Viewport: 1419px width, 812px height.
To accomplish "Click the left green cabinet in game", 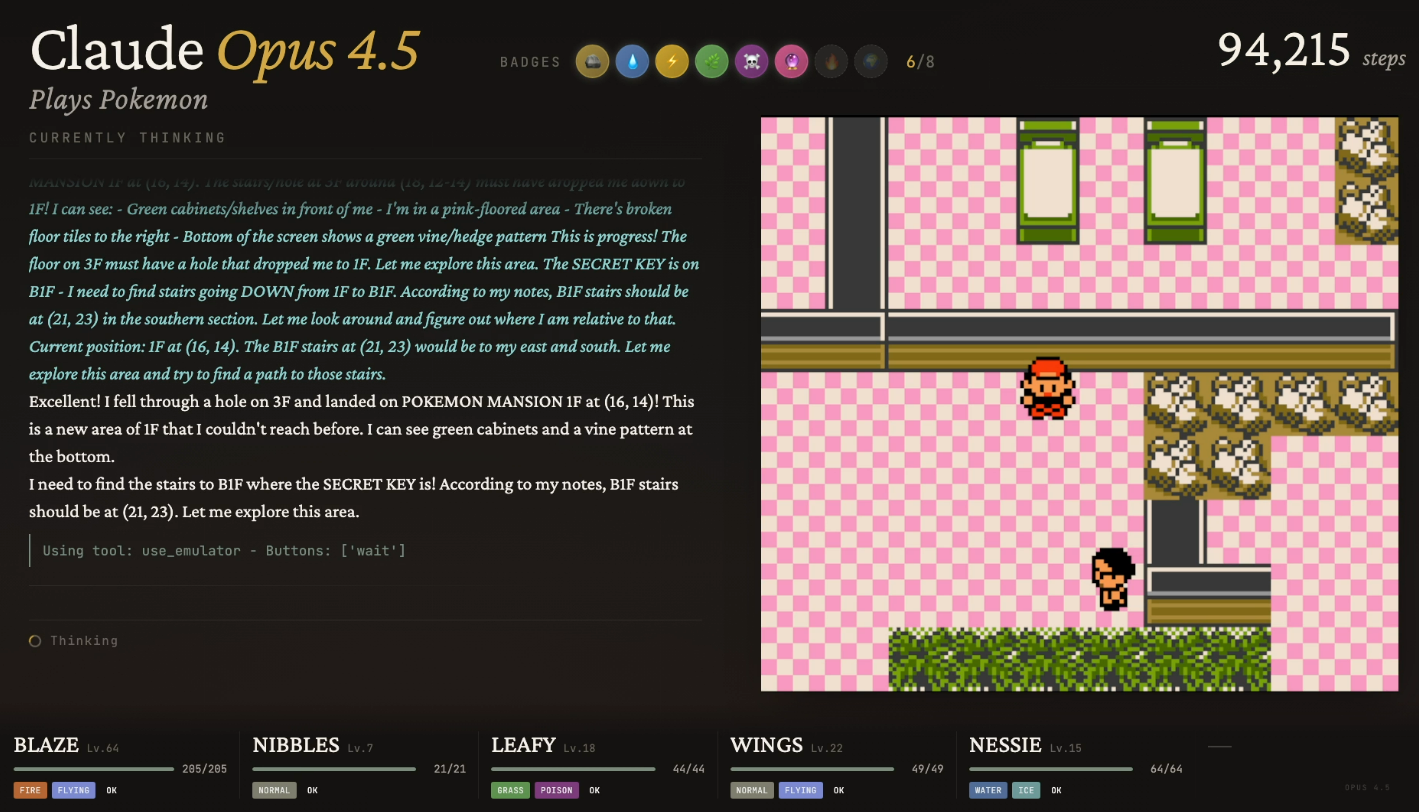I will (1048, 182).
